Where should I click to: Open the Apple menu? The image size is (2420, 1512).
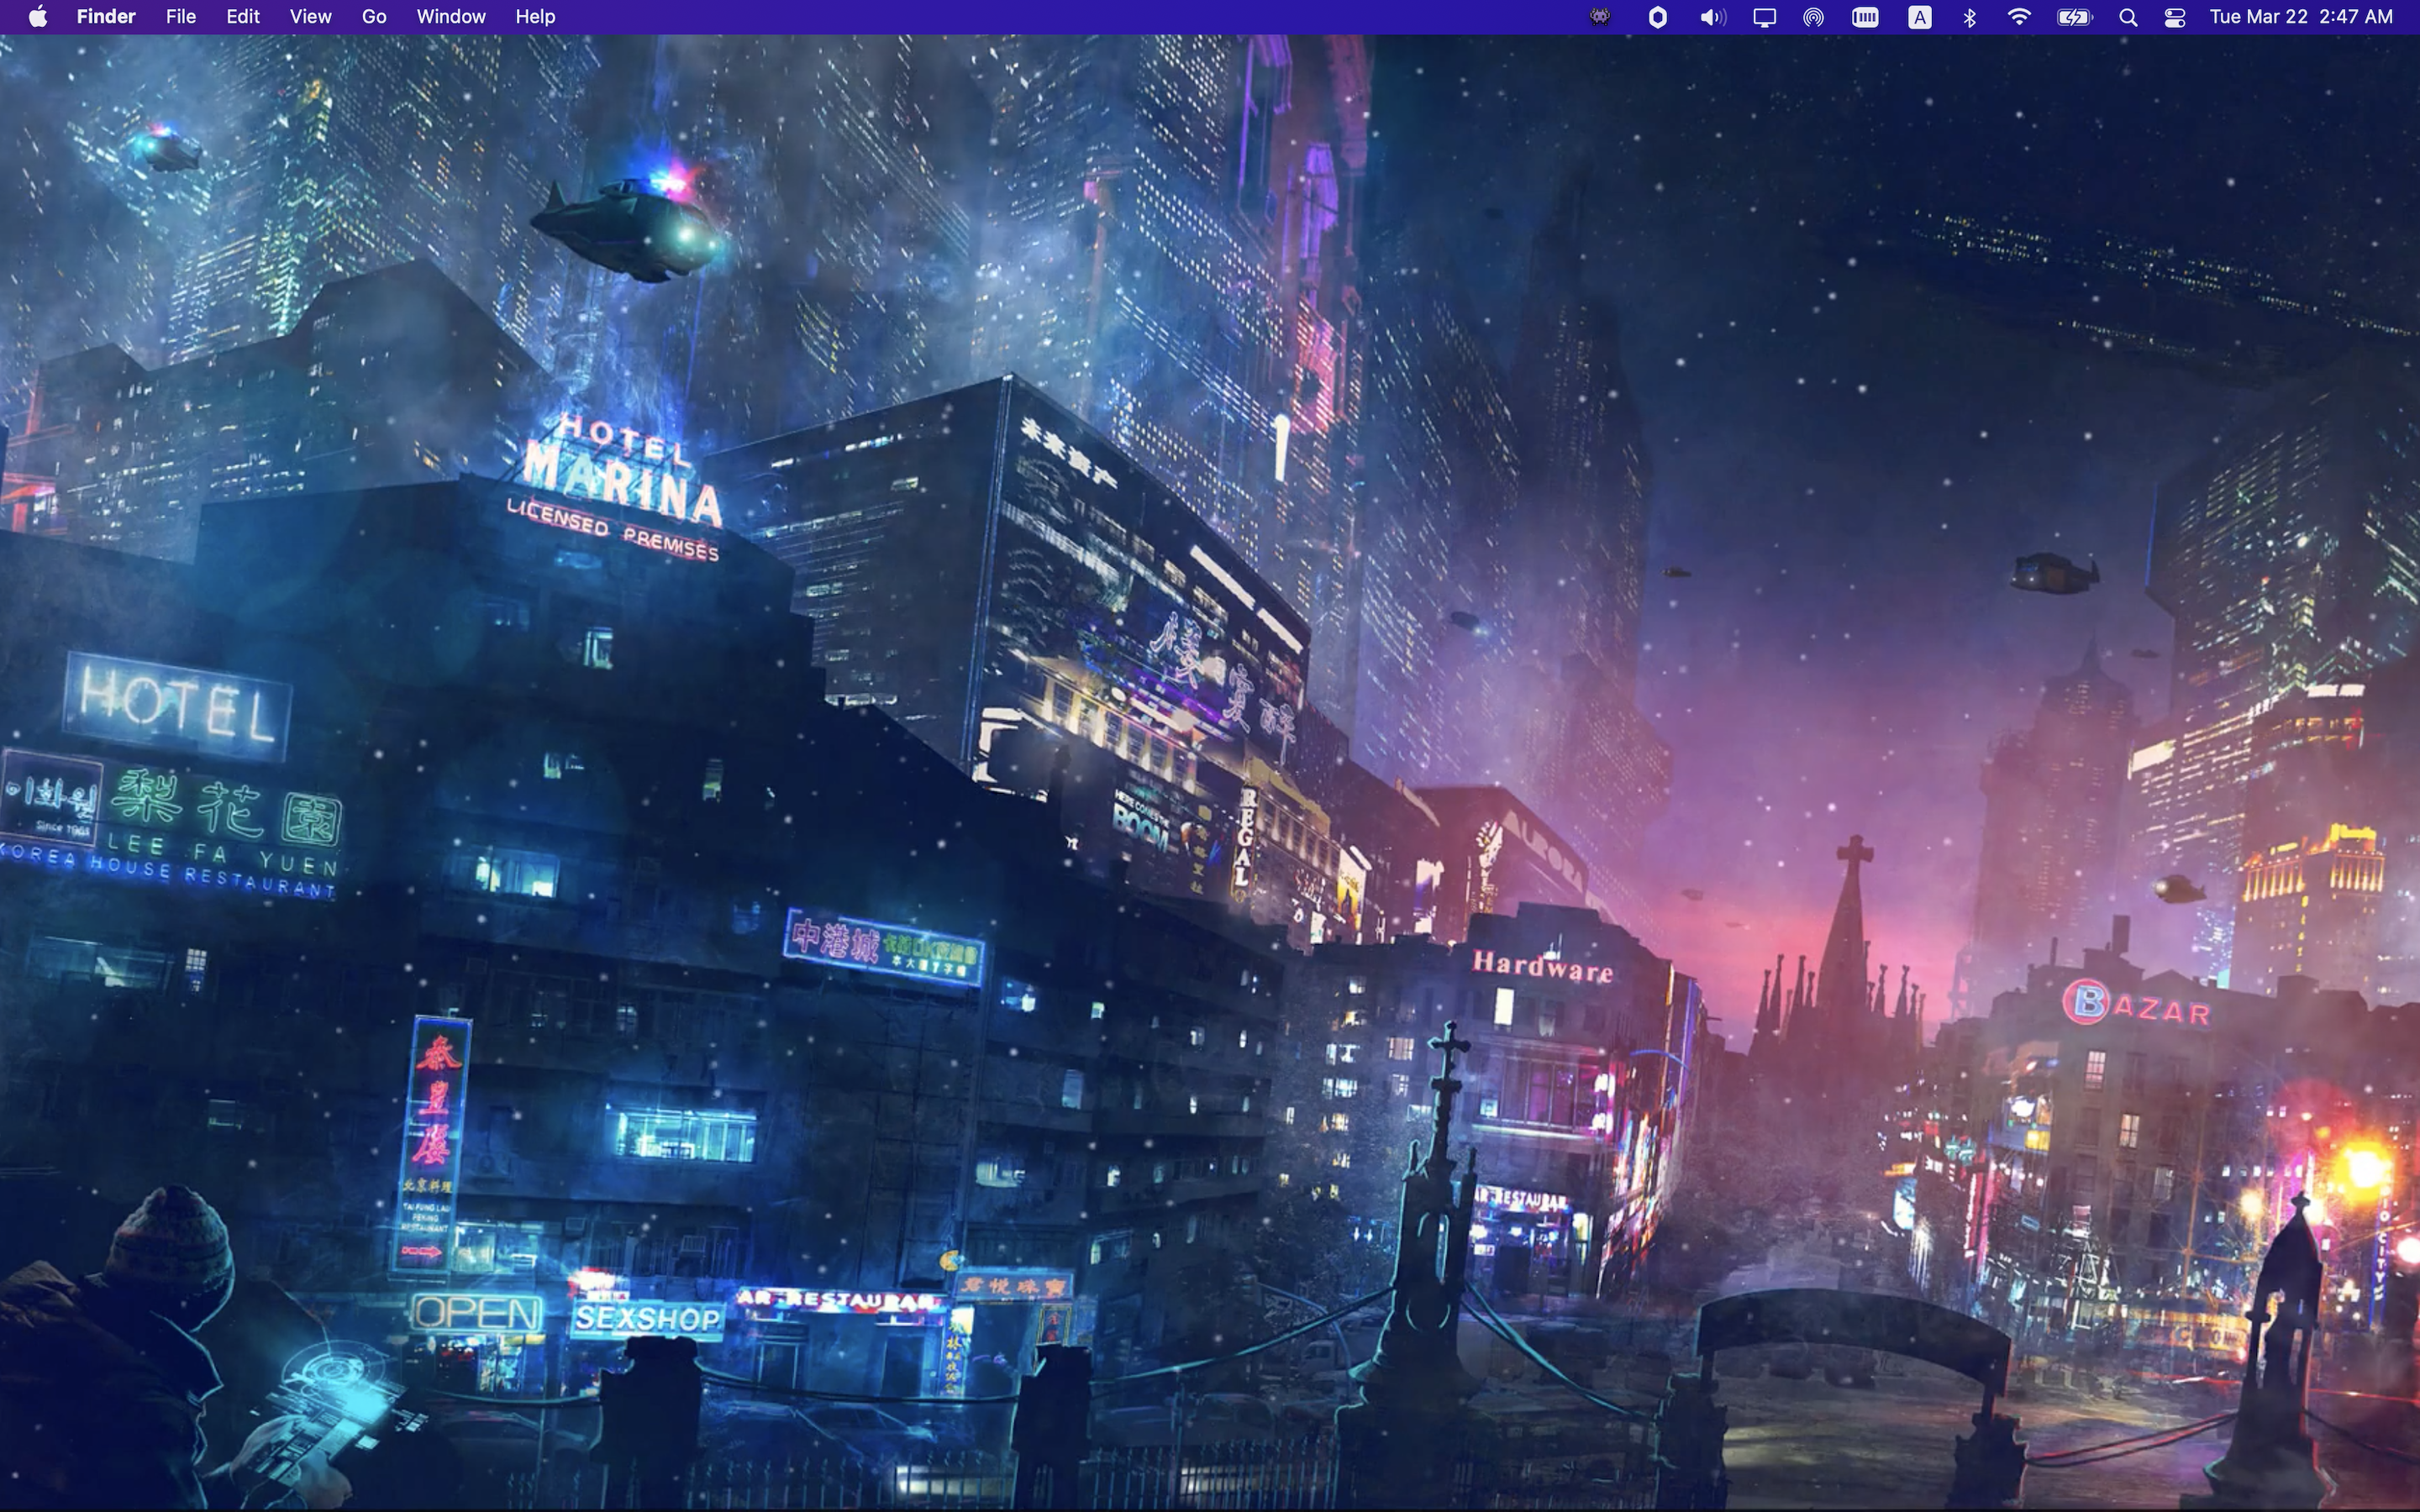coord(36,16)
